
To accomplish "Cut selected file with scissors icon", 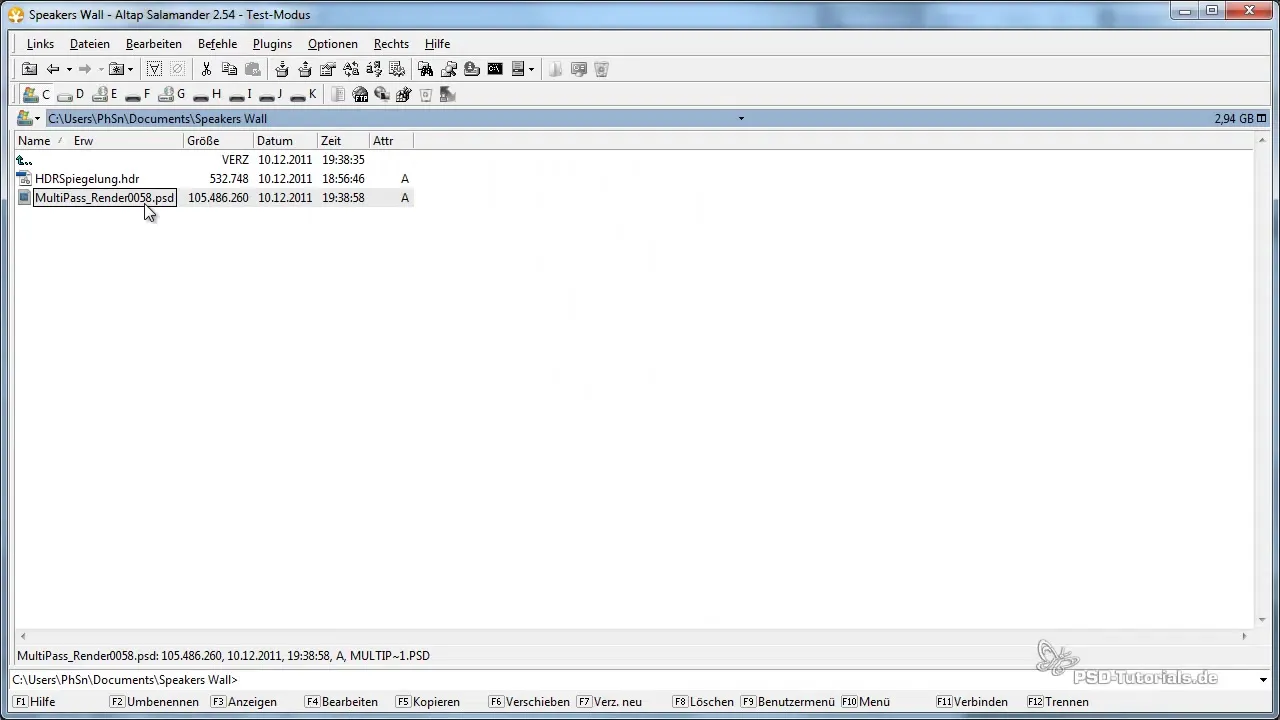I will coord(206,69).
